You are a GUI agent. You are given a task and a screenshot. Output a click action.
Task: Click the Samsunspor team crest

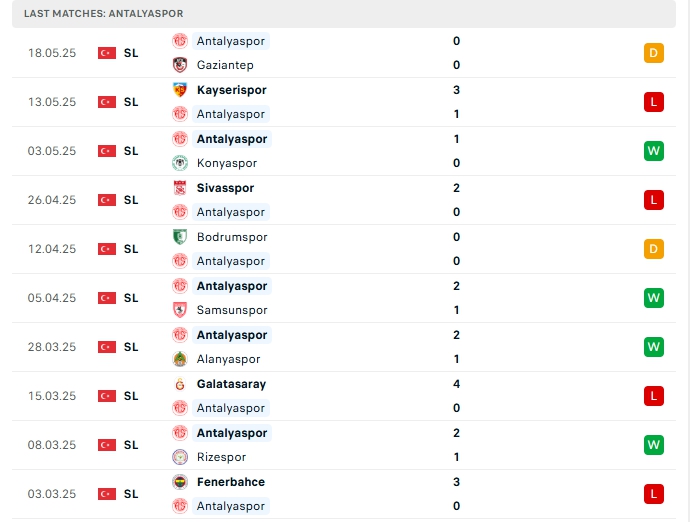[x=180, y=310]
